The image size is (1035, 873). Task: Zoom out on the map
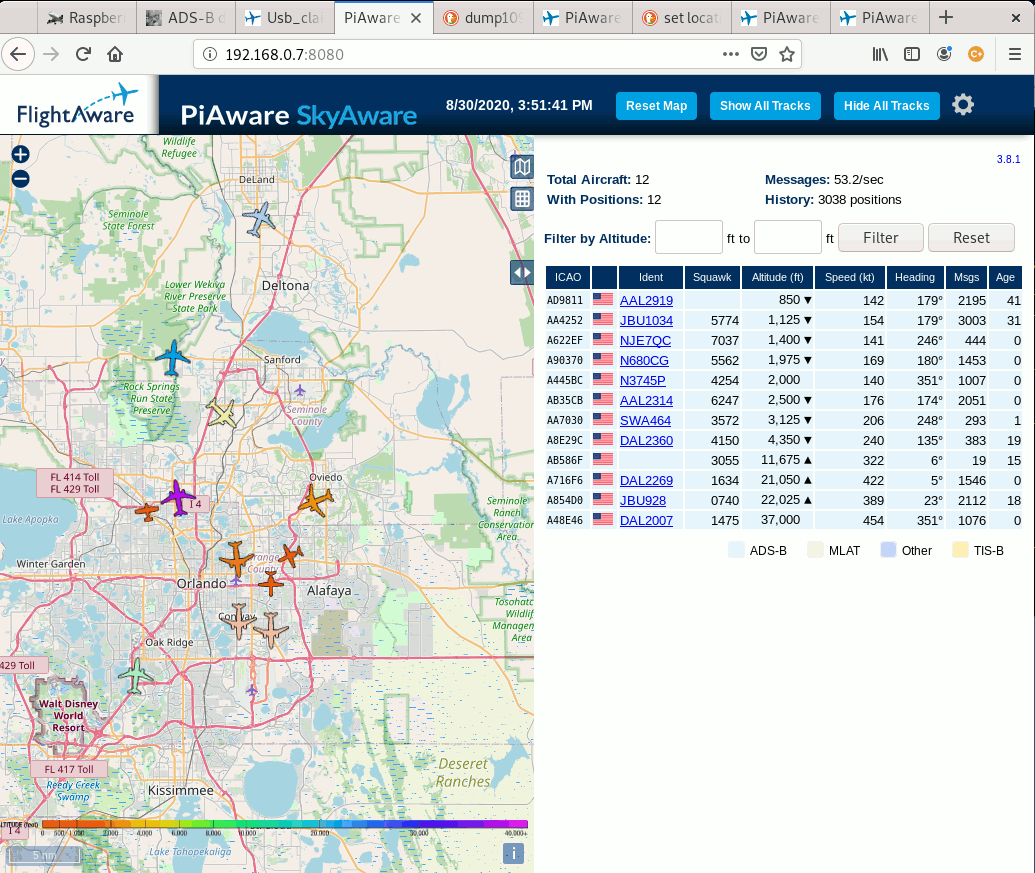tap(20, 179)
